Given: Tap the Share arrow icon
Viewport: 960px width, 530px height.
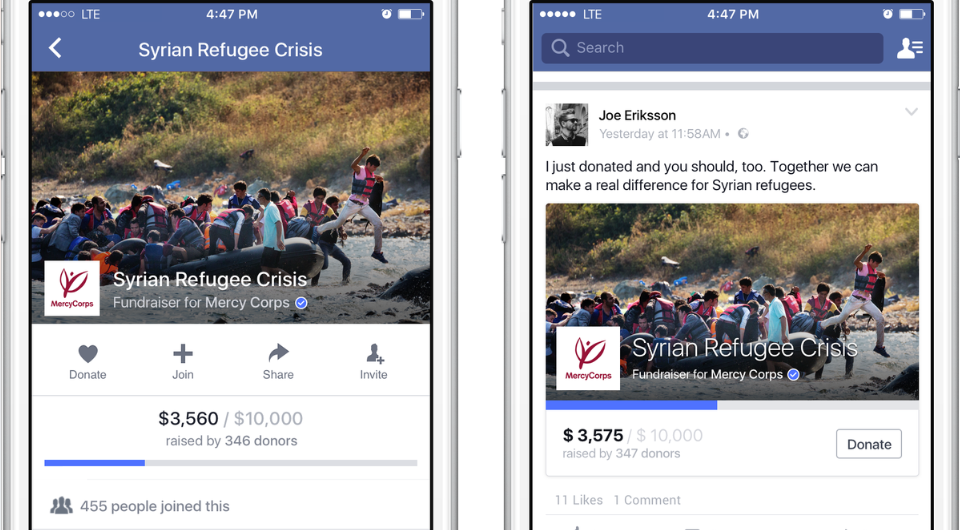Looking at the screenshot, I should pos(278,353).
